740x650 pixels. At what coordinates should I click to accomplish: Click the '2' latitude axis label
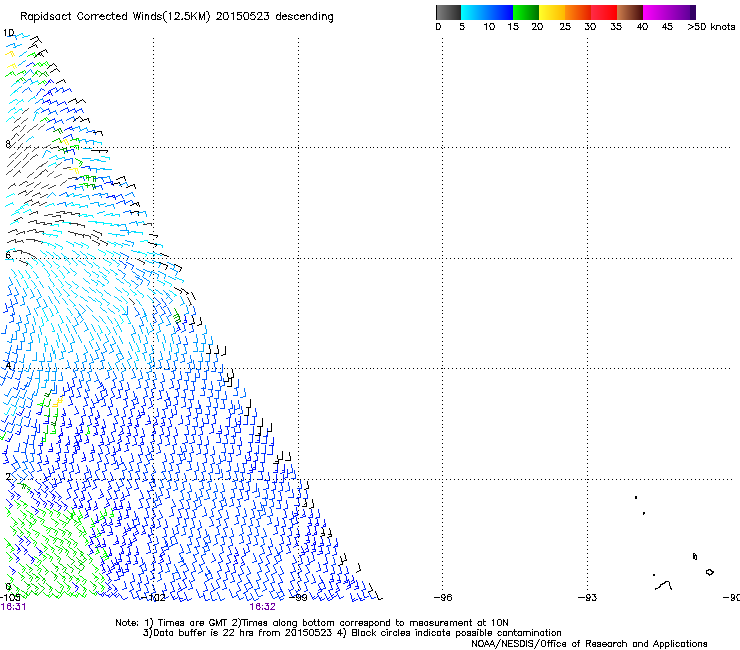[x=8, y=477]
